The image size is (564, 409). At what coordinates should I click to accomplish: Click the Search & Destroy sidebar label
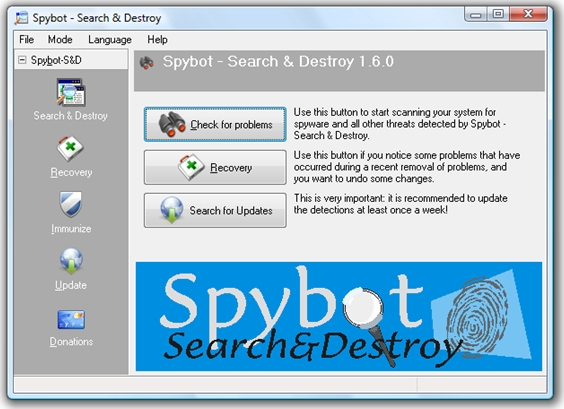point(70,116)
